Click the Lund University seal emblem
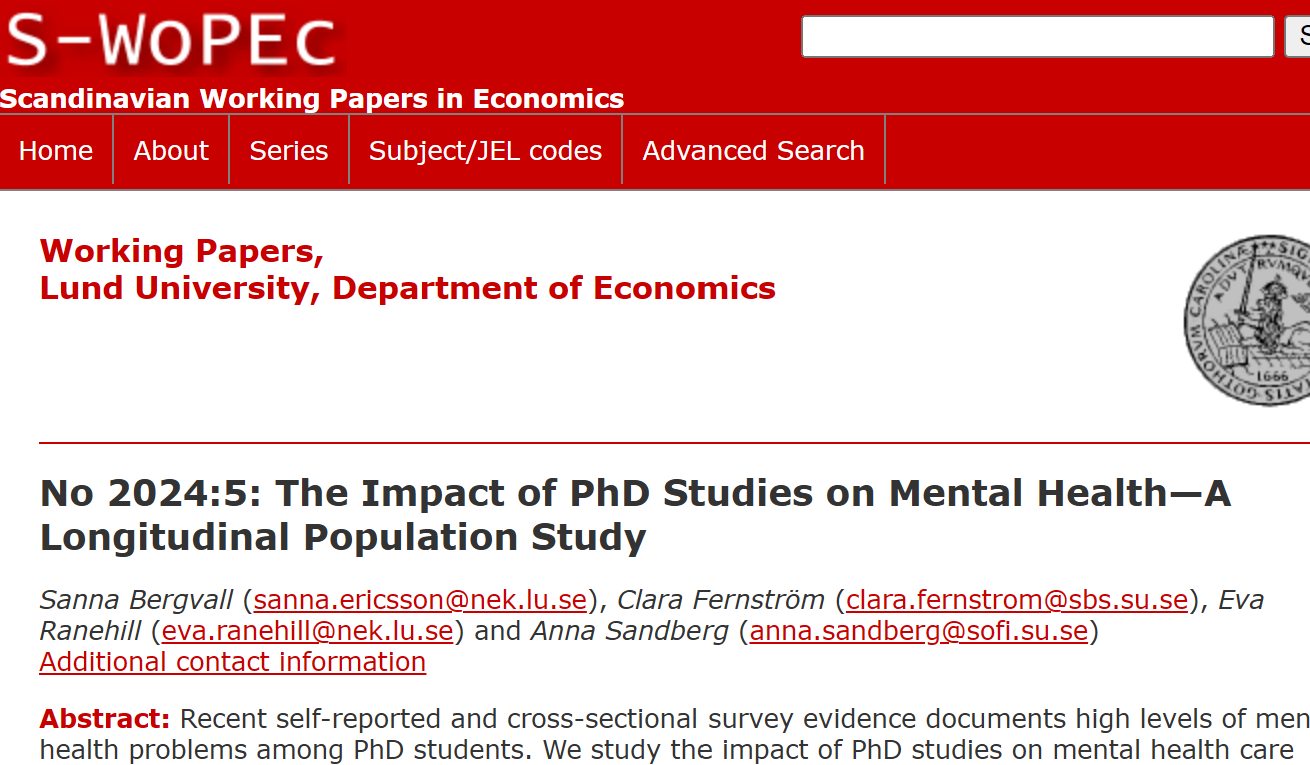The height and width of the screenshot is (765, 1310). pyautogui.click(x=1252, y=318)
